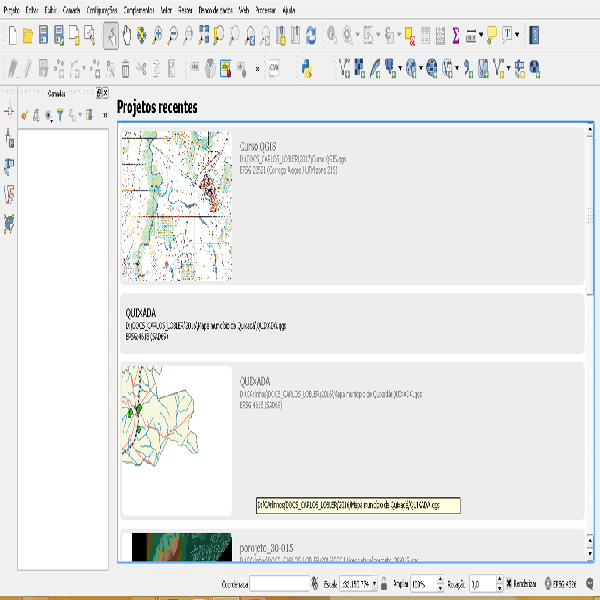Viewport: 600px width, 600px height.
Task: Increase the Ampliar magnifier value
Action: 440,579
